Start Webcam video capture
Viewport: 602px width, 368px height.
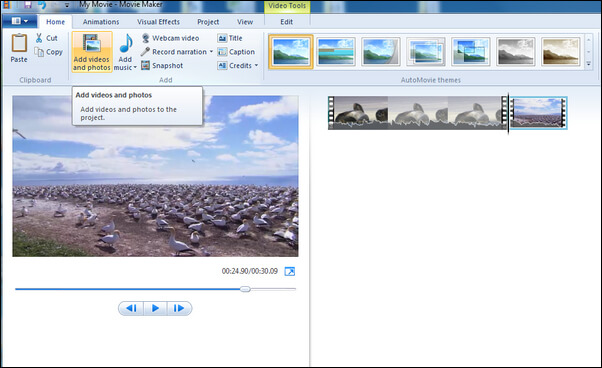(170, 38)
